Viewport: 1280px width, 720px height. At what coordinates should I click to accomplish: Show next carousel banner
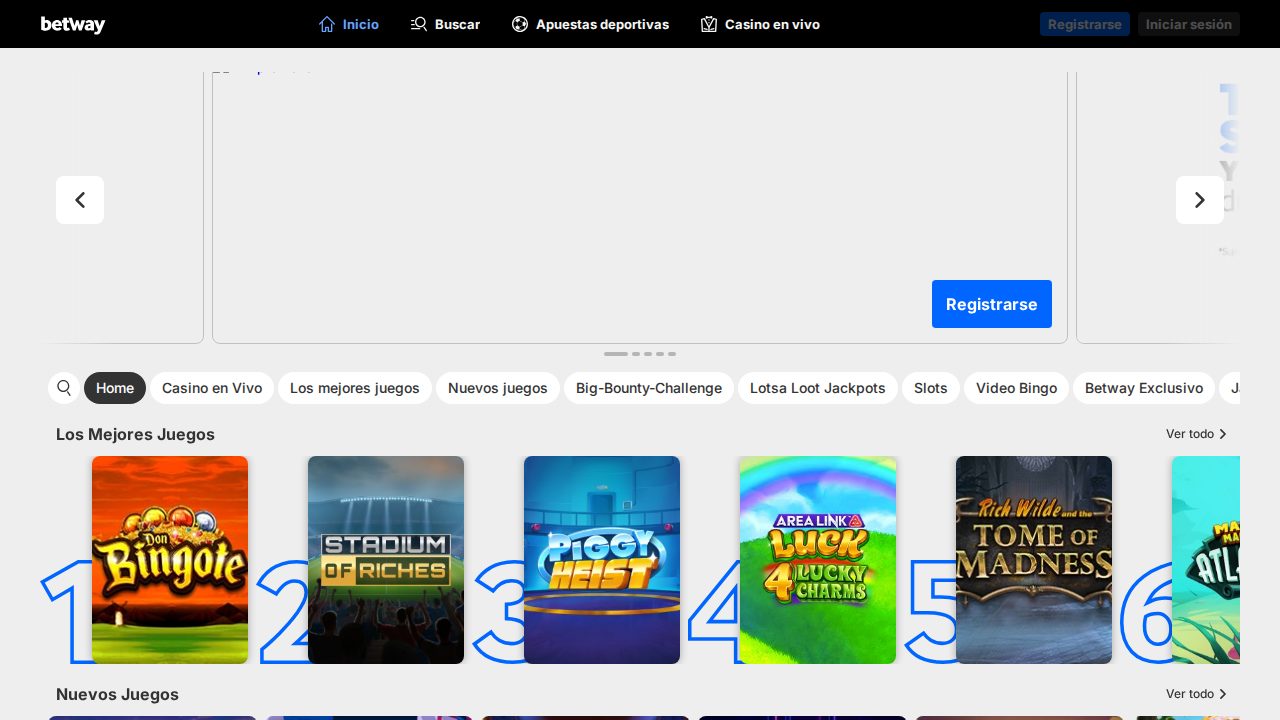[1200, 200]
